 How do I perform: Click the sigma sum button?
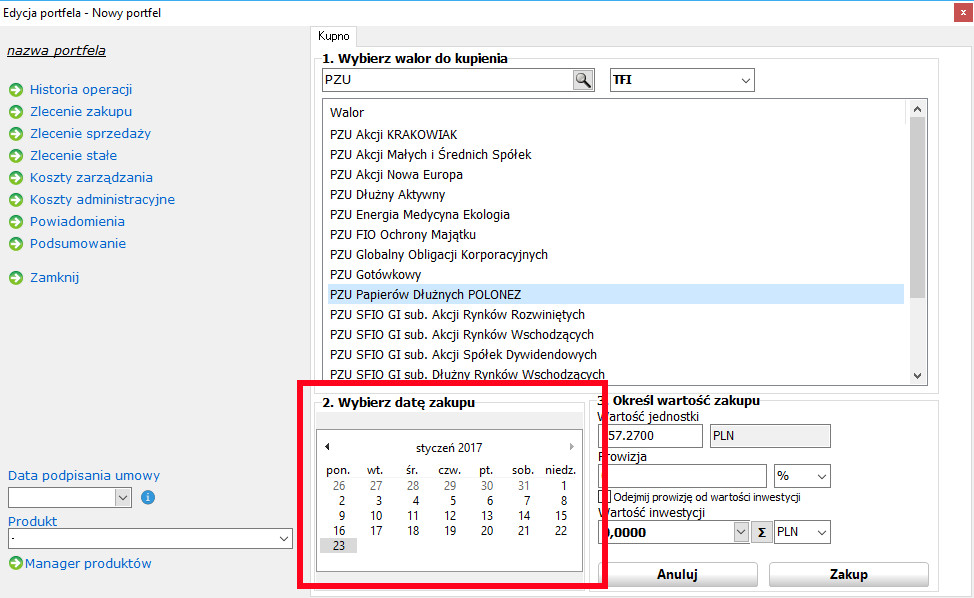[x=762, y=533]
